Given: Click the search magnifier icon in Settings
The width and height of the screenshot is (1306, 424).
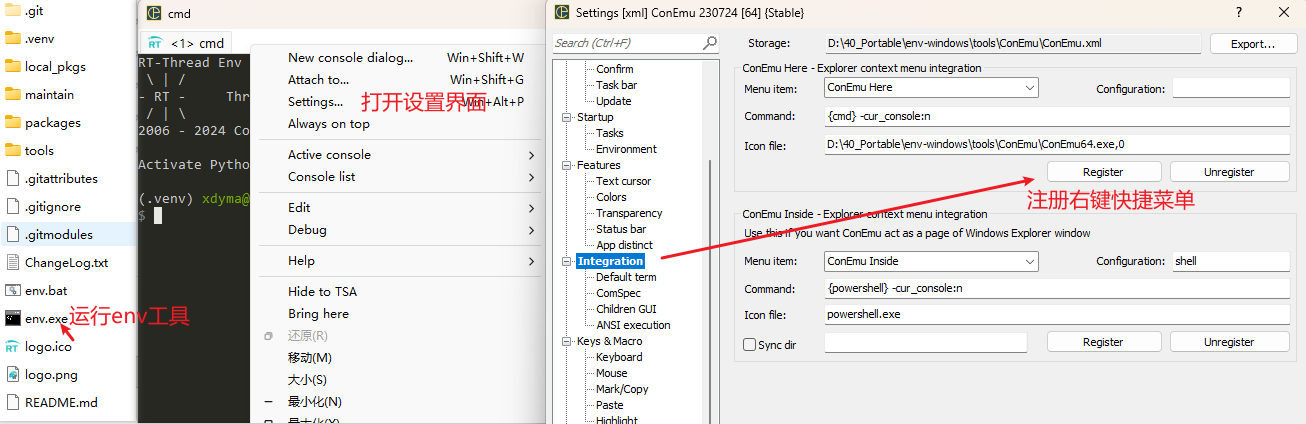Looking at the screenshot, I should coord(710,43).
